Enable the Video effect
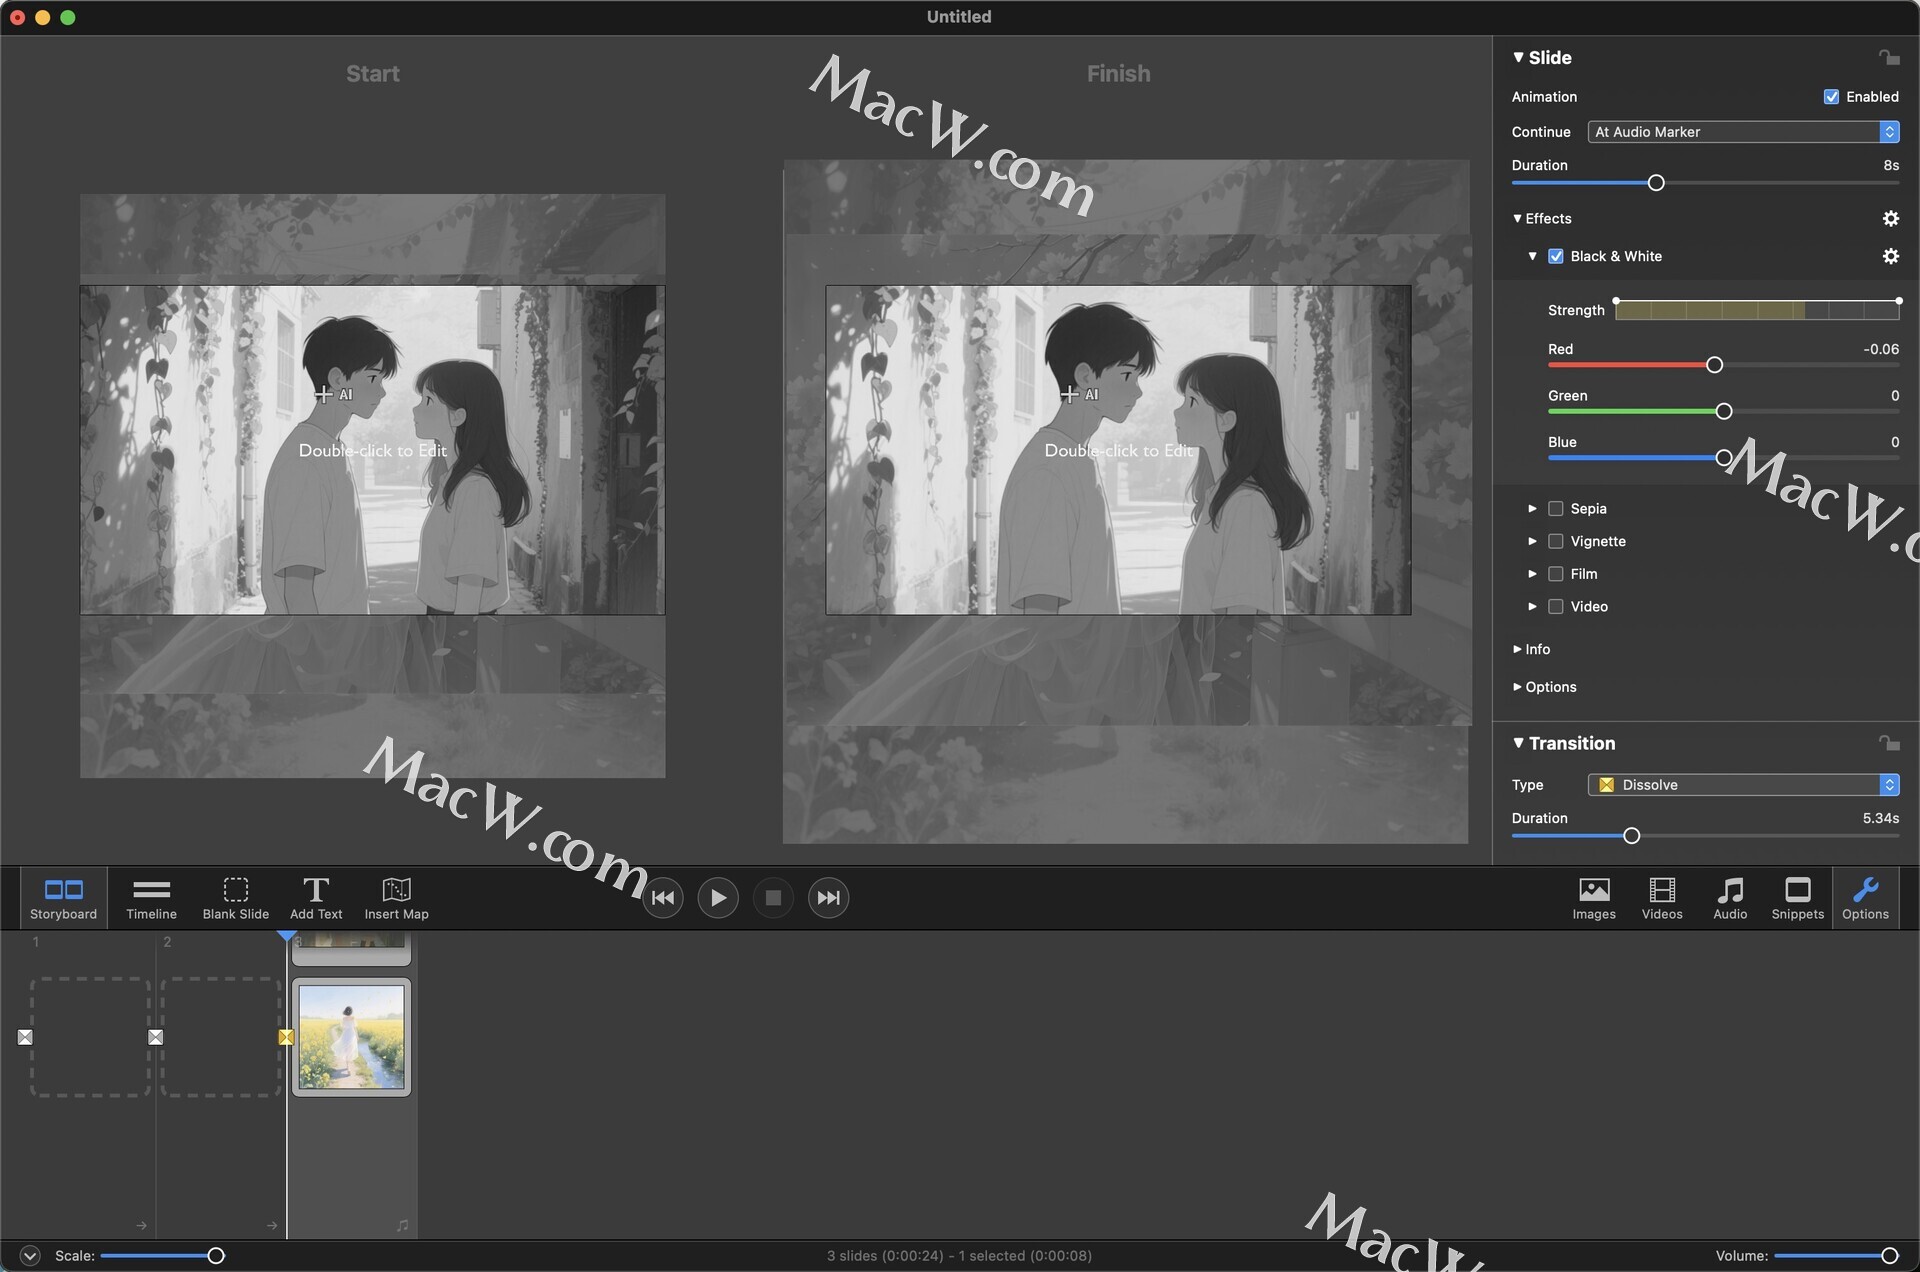The height and width of the screenshot is (1272, 1920). [1556, 607]
